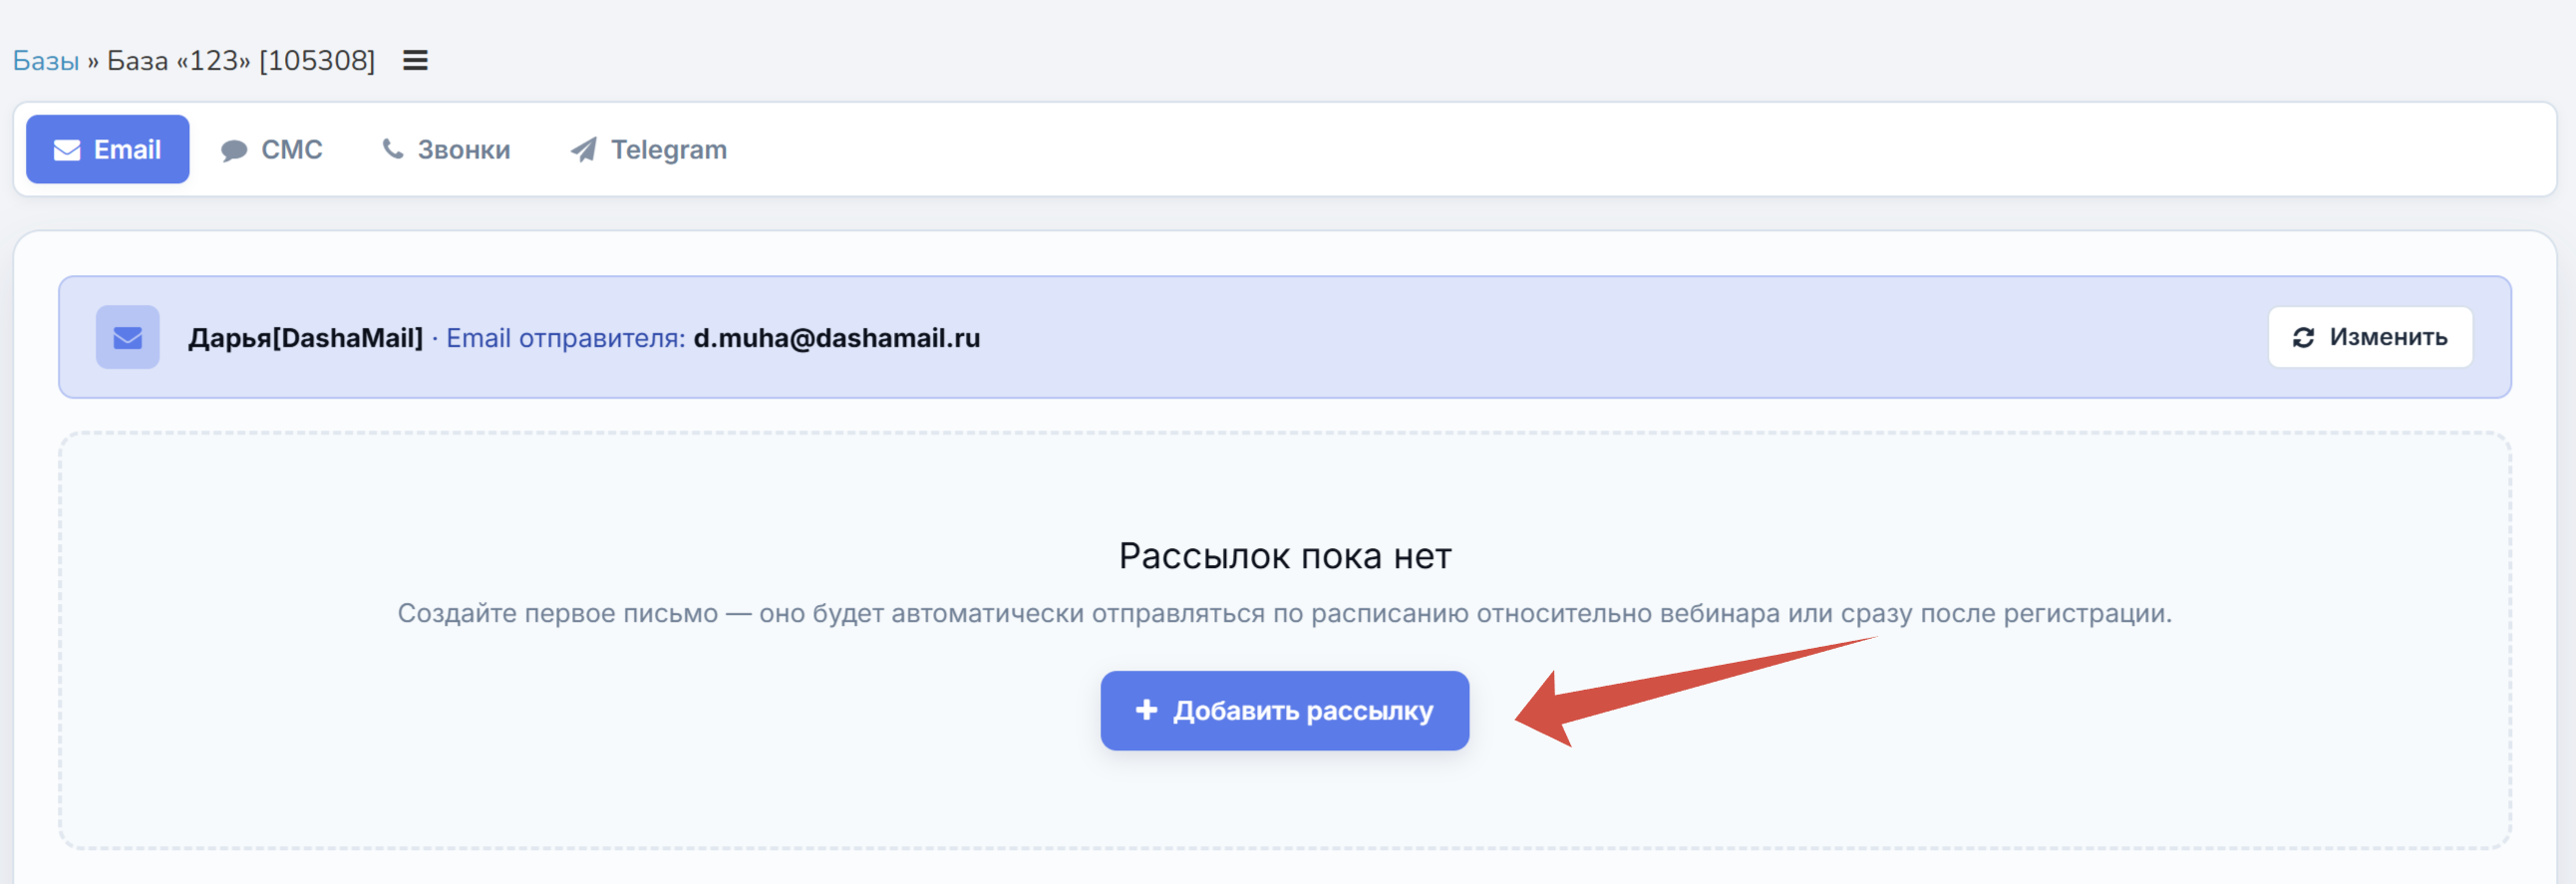
Task: Click the Изменить button text
Action: 2388,338
